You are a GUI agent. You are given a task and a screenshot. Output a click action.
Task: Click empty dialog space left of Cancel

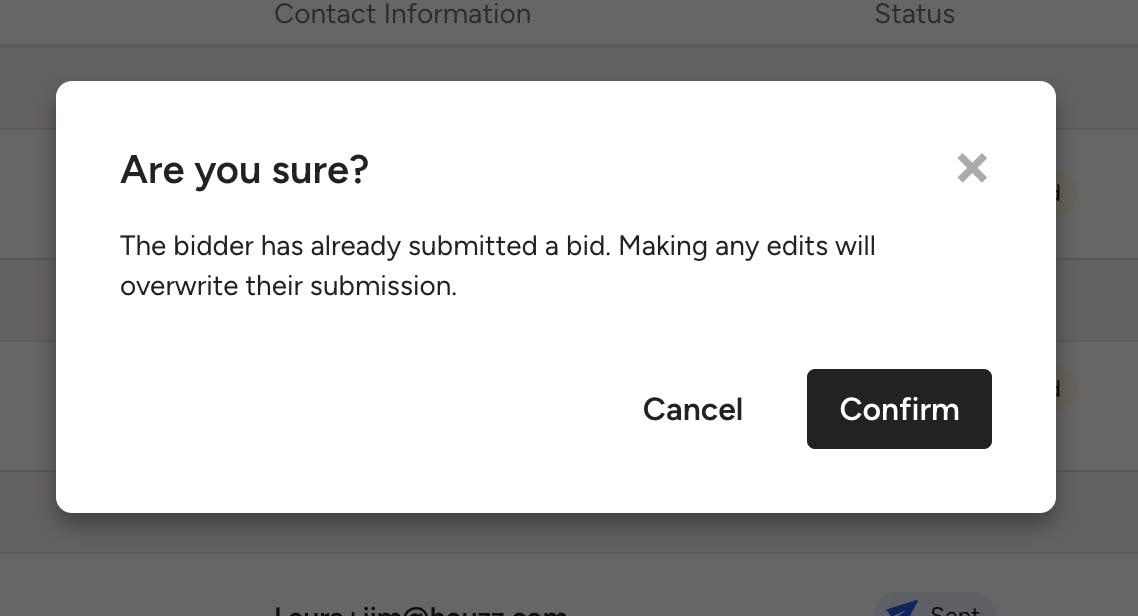tap(350, 409)
